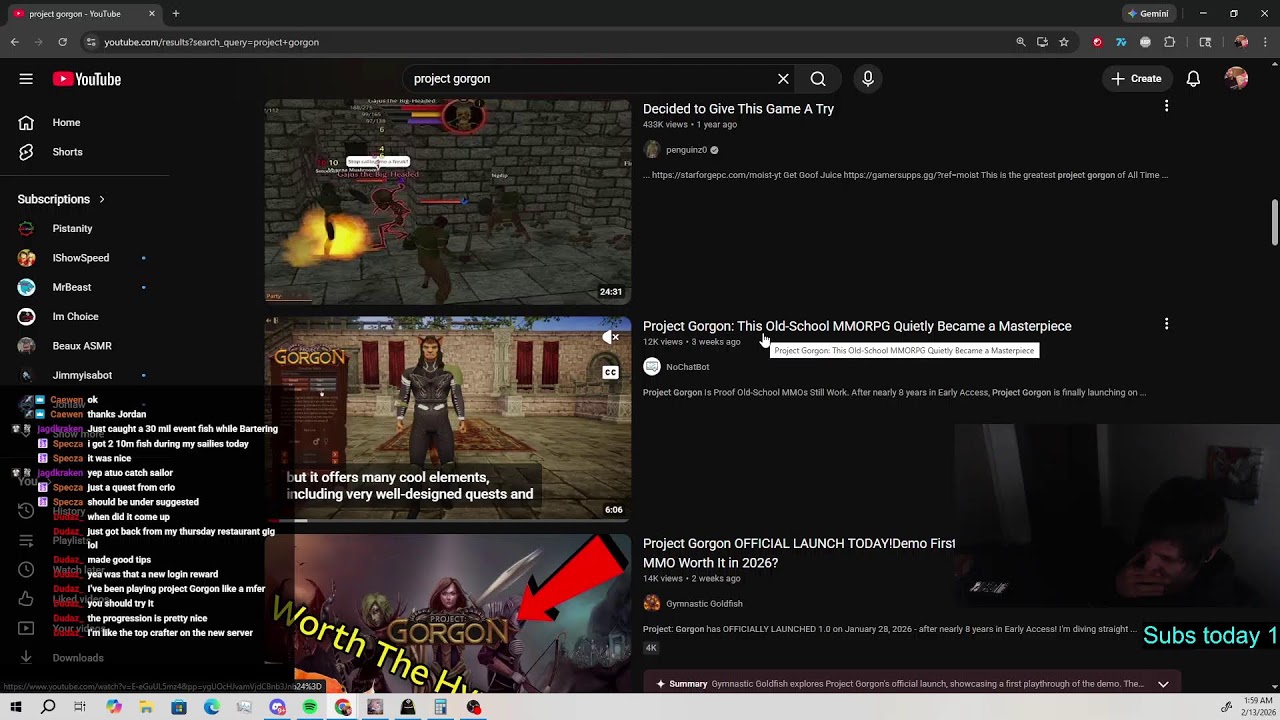Image resolution: width=1280 pixels, height=720 pixels.
Task: Focus the 'project gorgon' search field
Action: (590, 79)
